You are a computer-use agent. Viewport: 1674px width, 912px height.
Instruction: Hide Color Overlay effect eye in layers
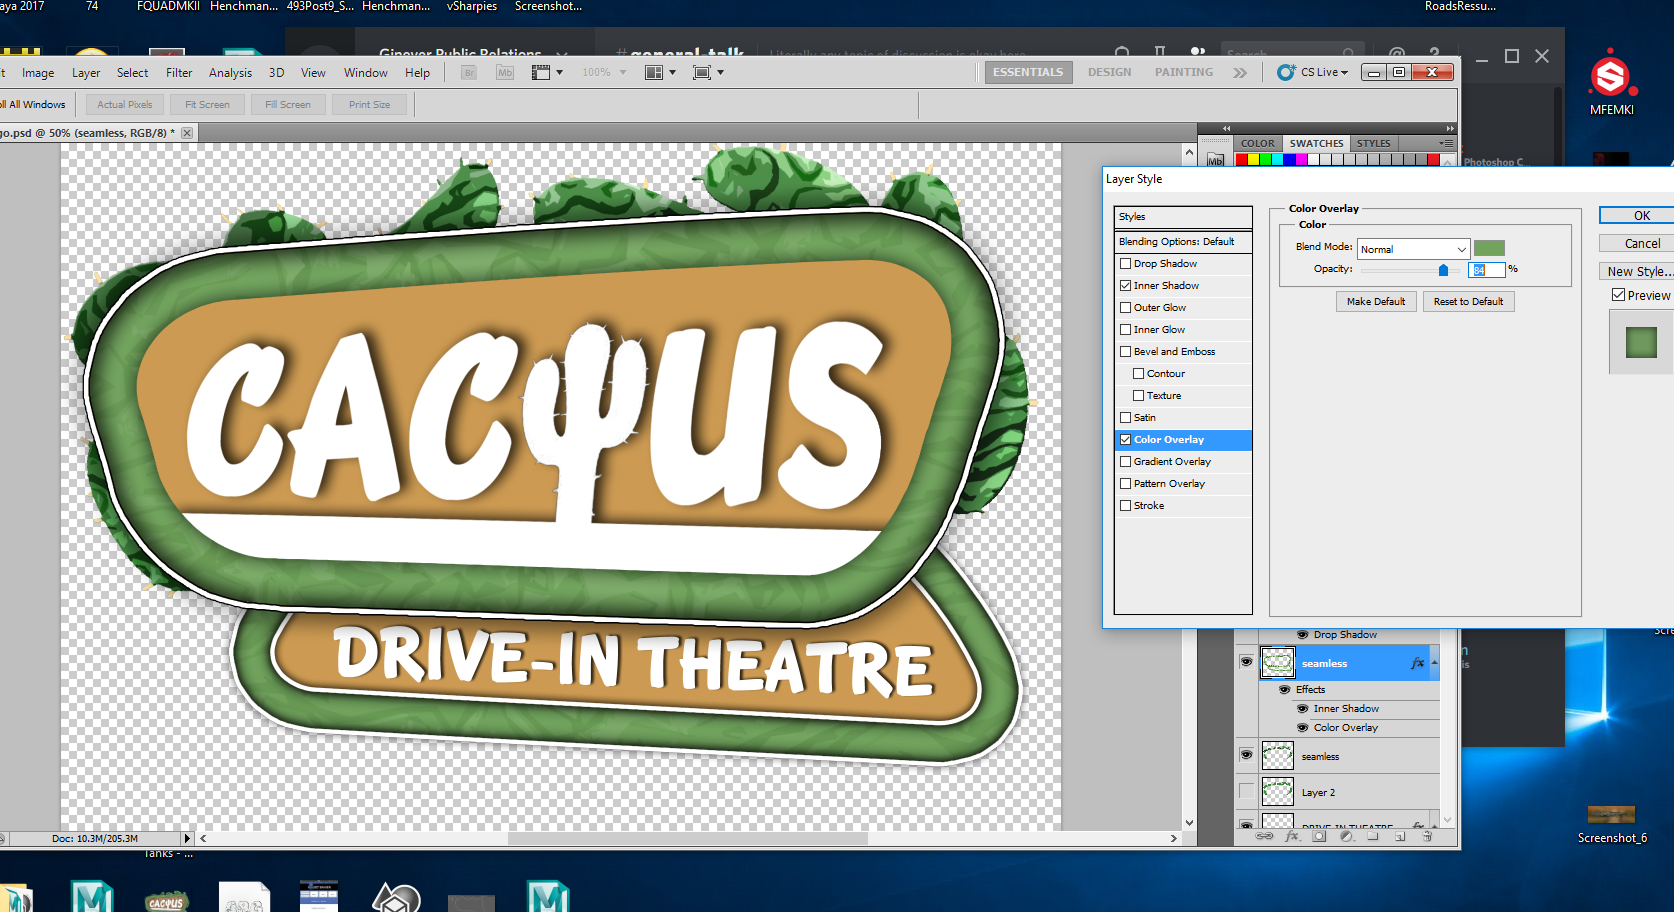pos(1303,727)
